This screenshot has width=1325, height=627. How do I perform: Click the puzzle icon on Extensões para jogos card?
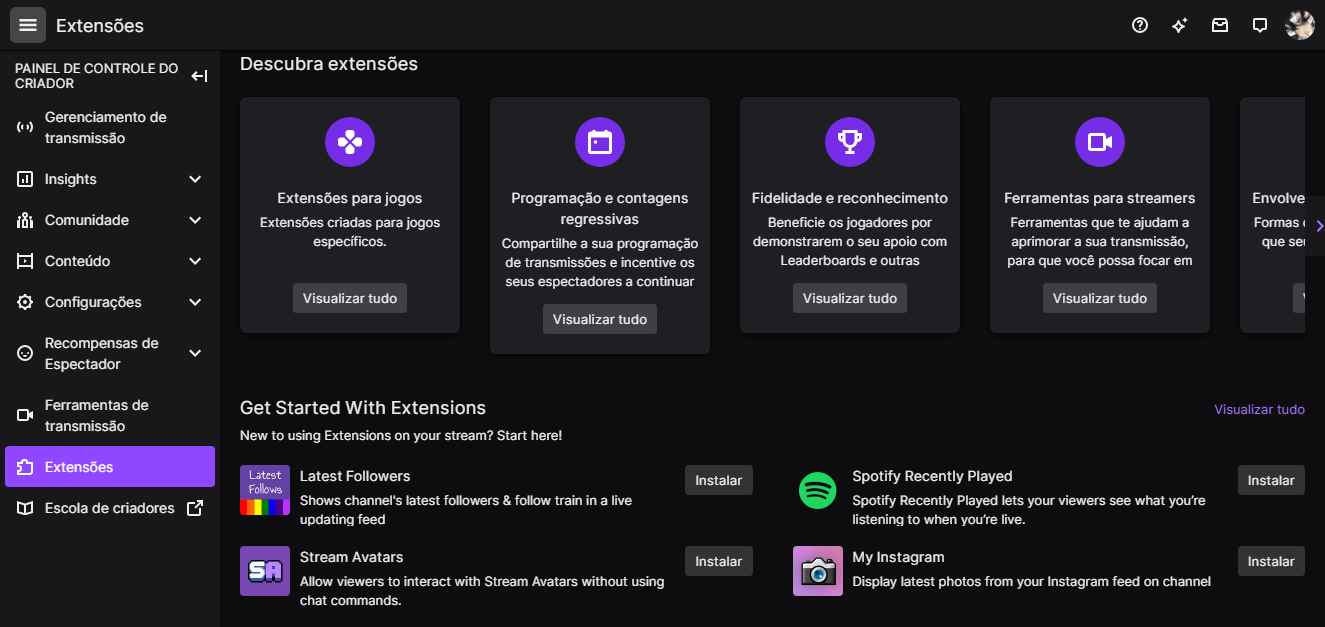pyautogui.click(x=349, y=142)
